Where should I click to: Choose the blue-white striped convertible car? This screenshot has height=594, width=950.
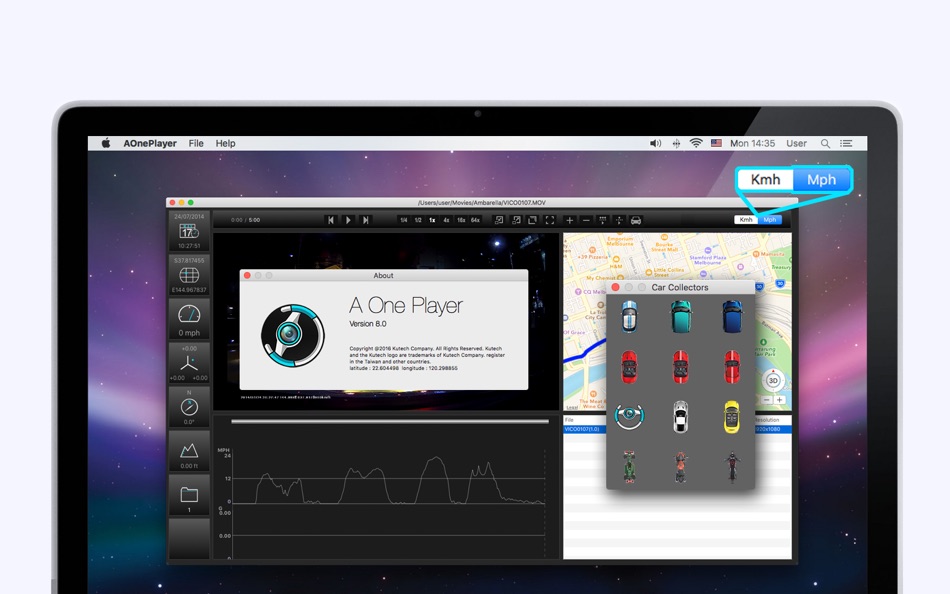click(629, 316)
